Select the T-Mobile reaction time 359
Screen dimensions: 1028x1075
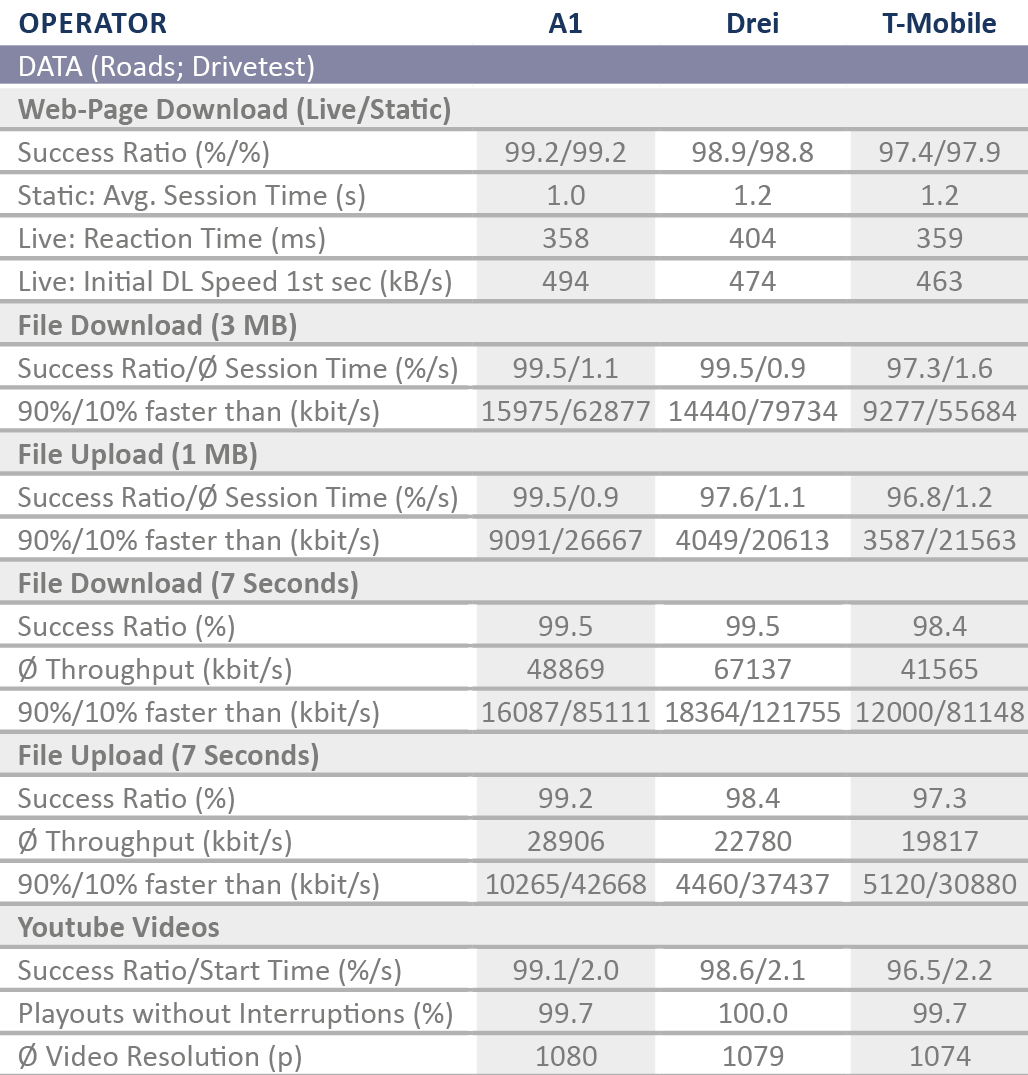click(x=940, y=239)
